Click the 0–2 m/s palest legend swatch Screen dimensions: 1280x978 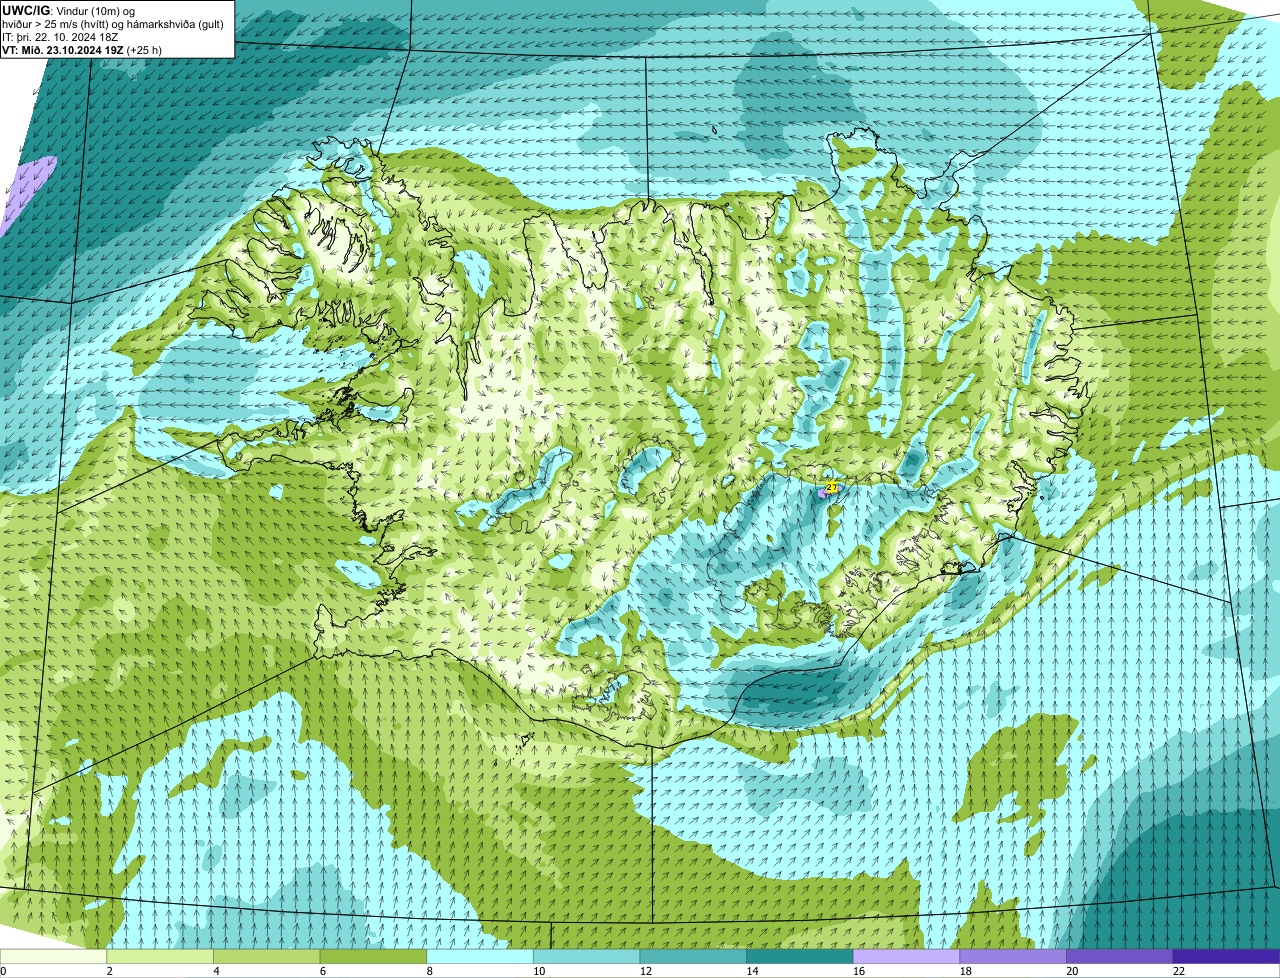53,956
